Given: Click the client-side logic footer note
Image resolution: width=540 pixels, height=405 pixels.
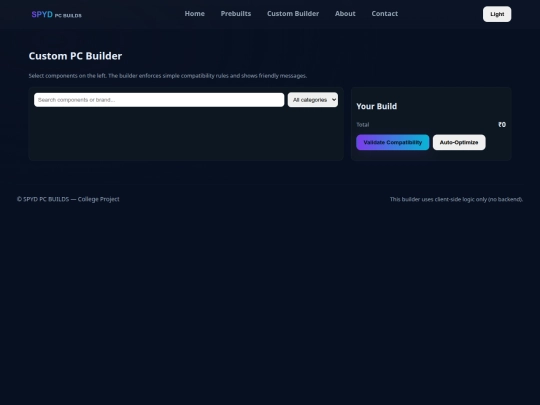Looking at the screenshot, I should [x=456, y=199].
